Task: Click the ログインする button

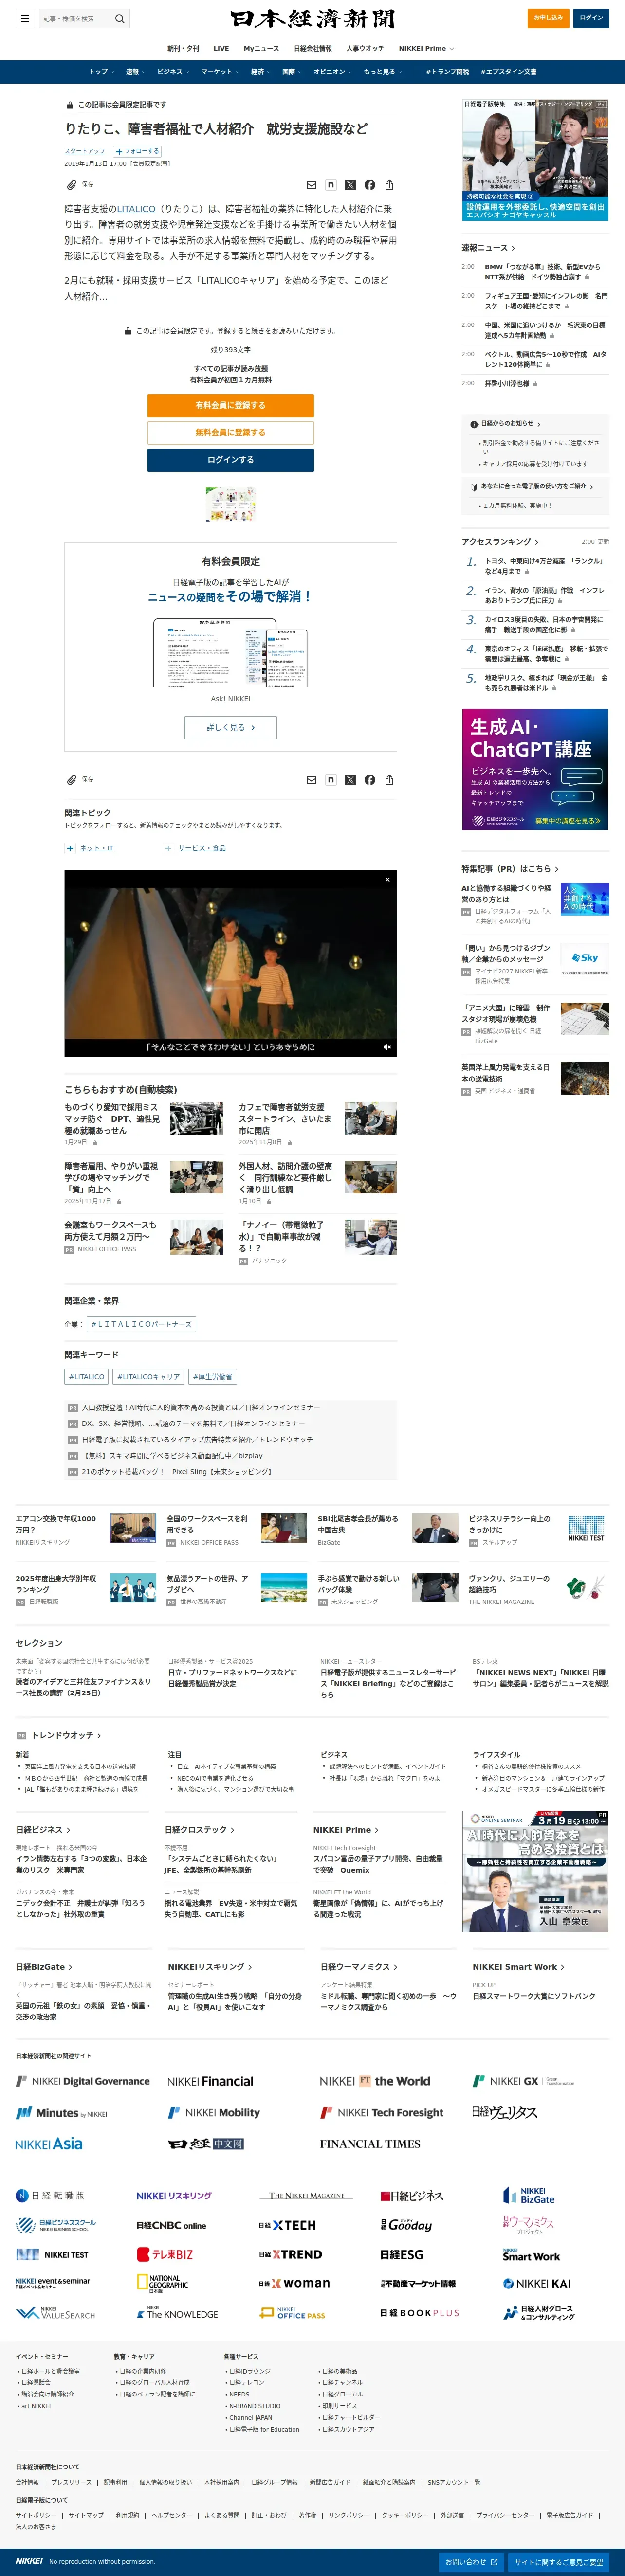Action: 230,460
